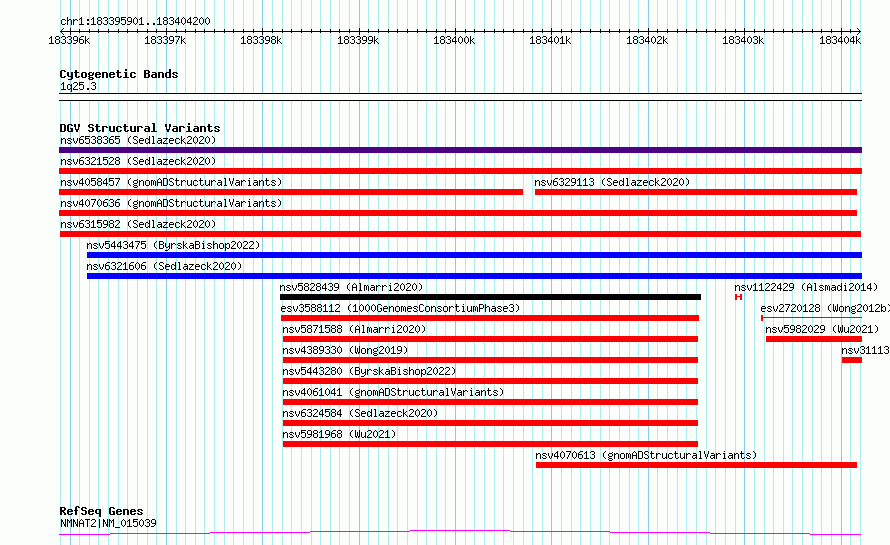This screenshot has height=545, width=890.
Task: Open the esv2720128 (Wong2012b) label
Action: (825, 308)
